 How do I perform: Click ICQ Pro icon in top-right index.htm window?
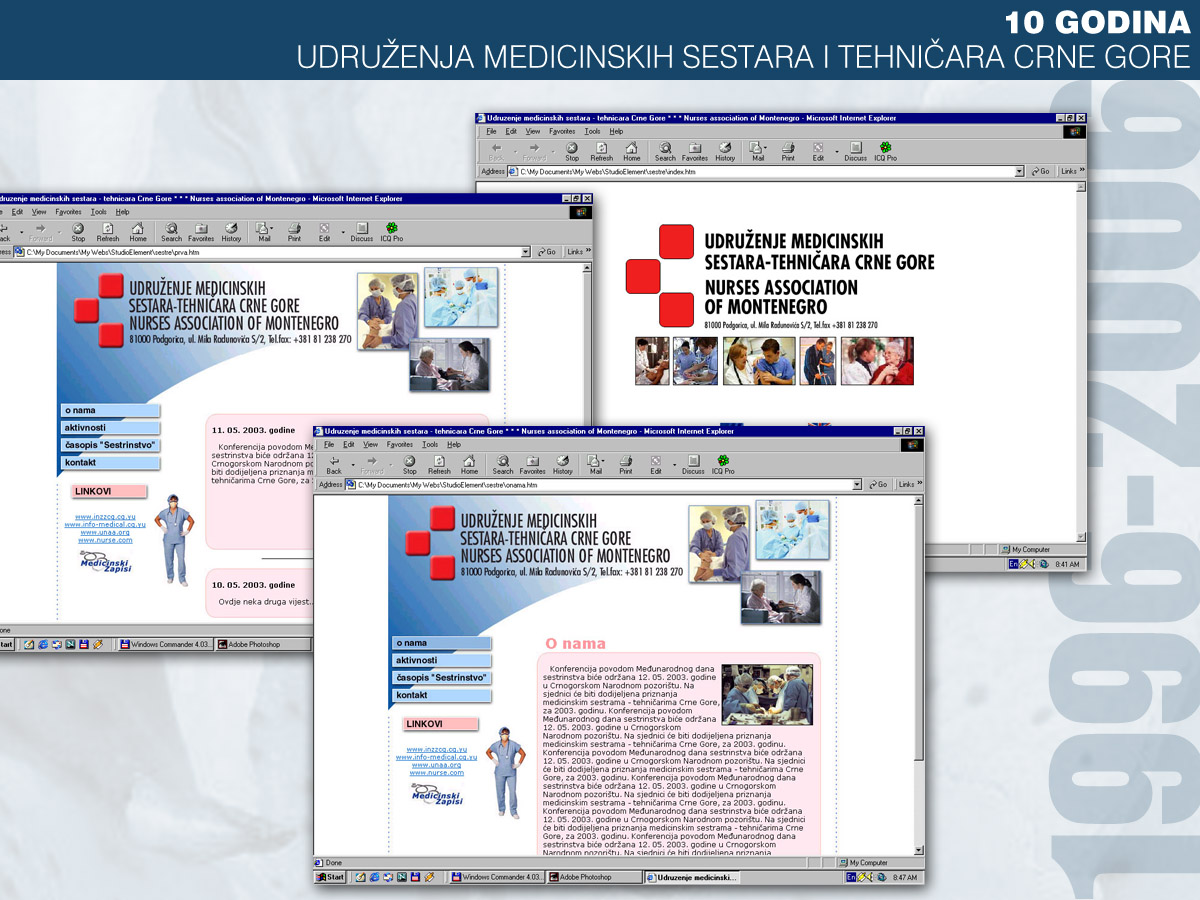pyautogui.click(x=885, y=149)
